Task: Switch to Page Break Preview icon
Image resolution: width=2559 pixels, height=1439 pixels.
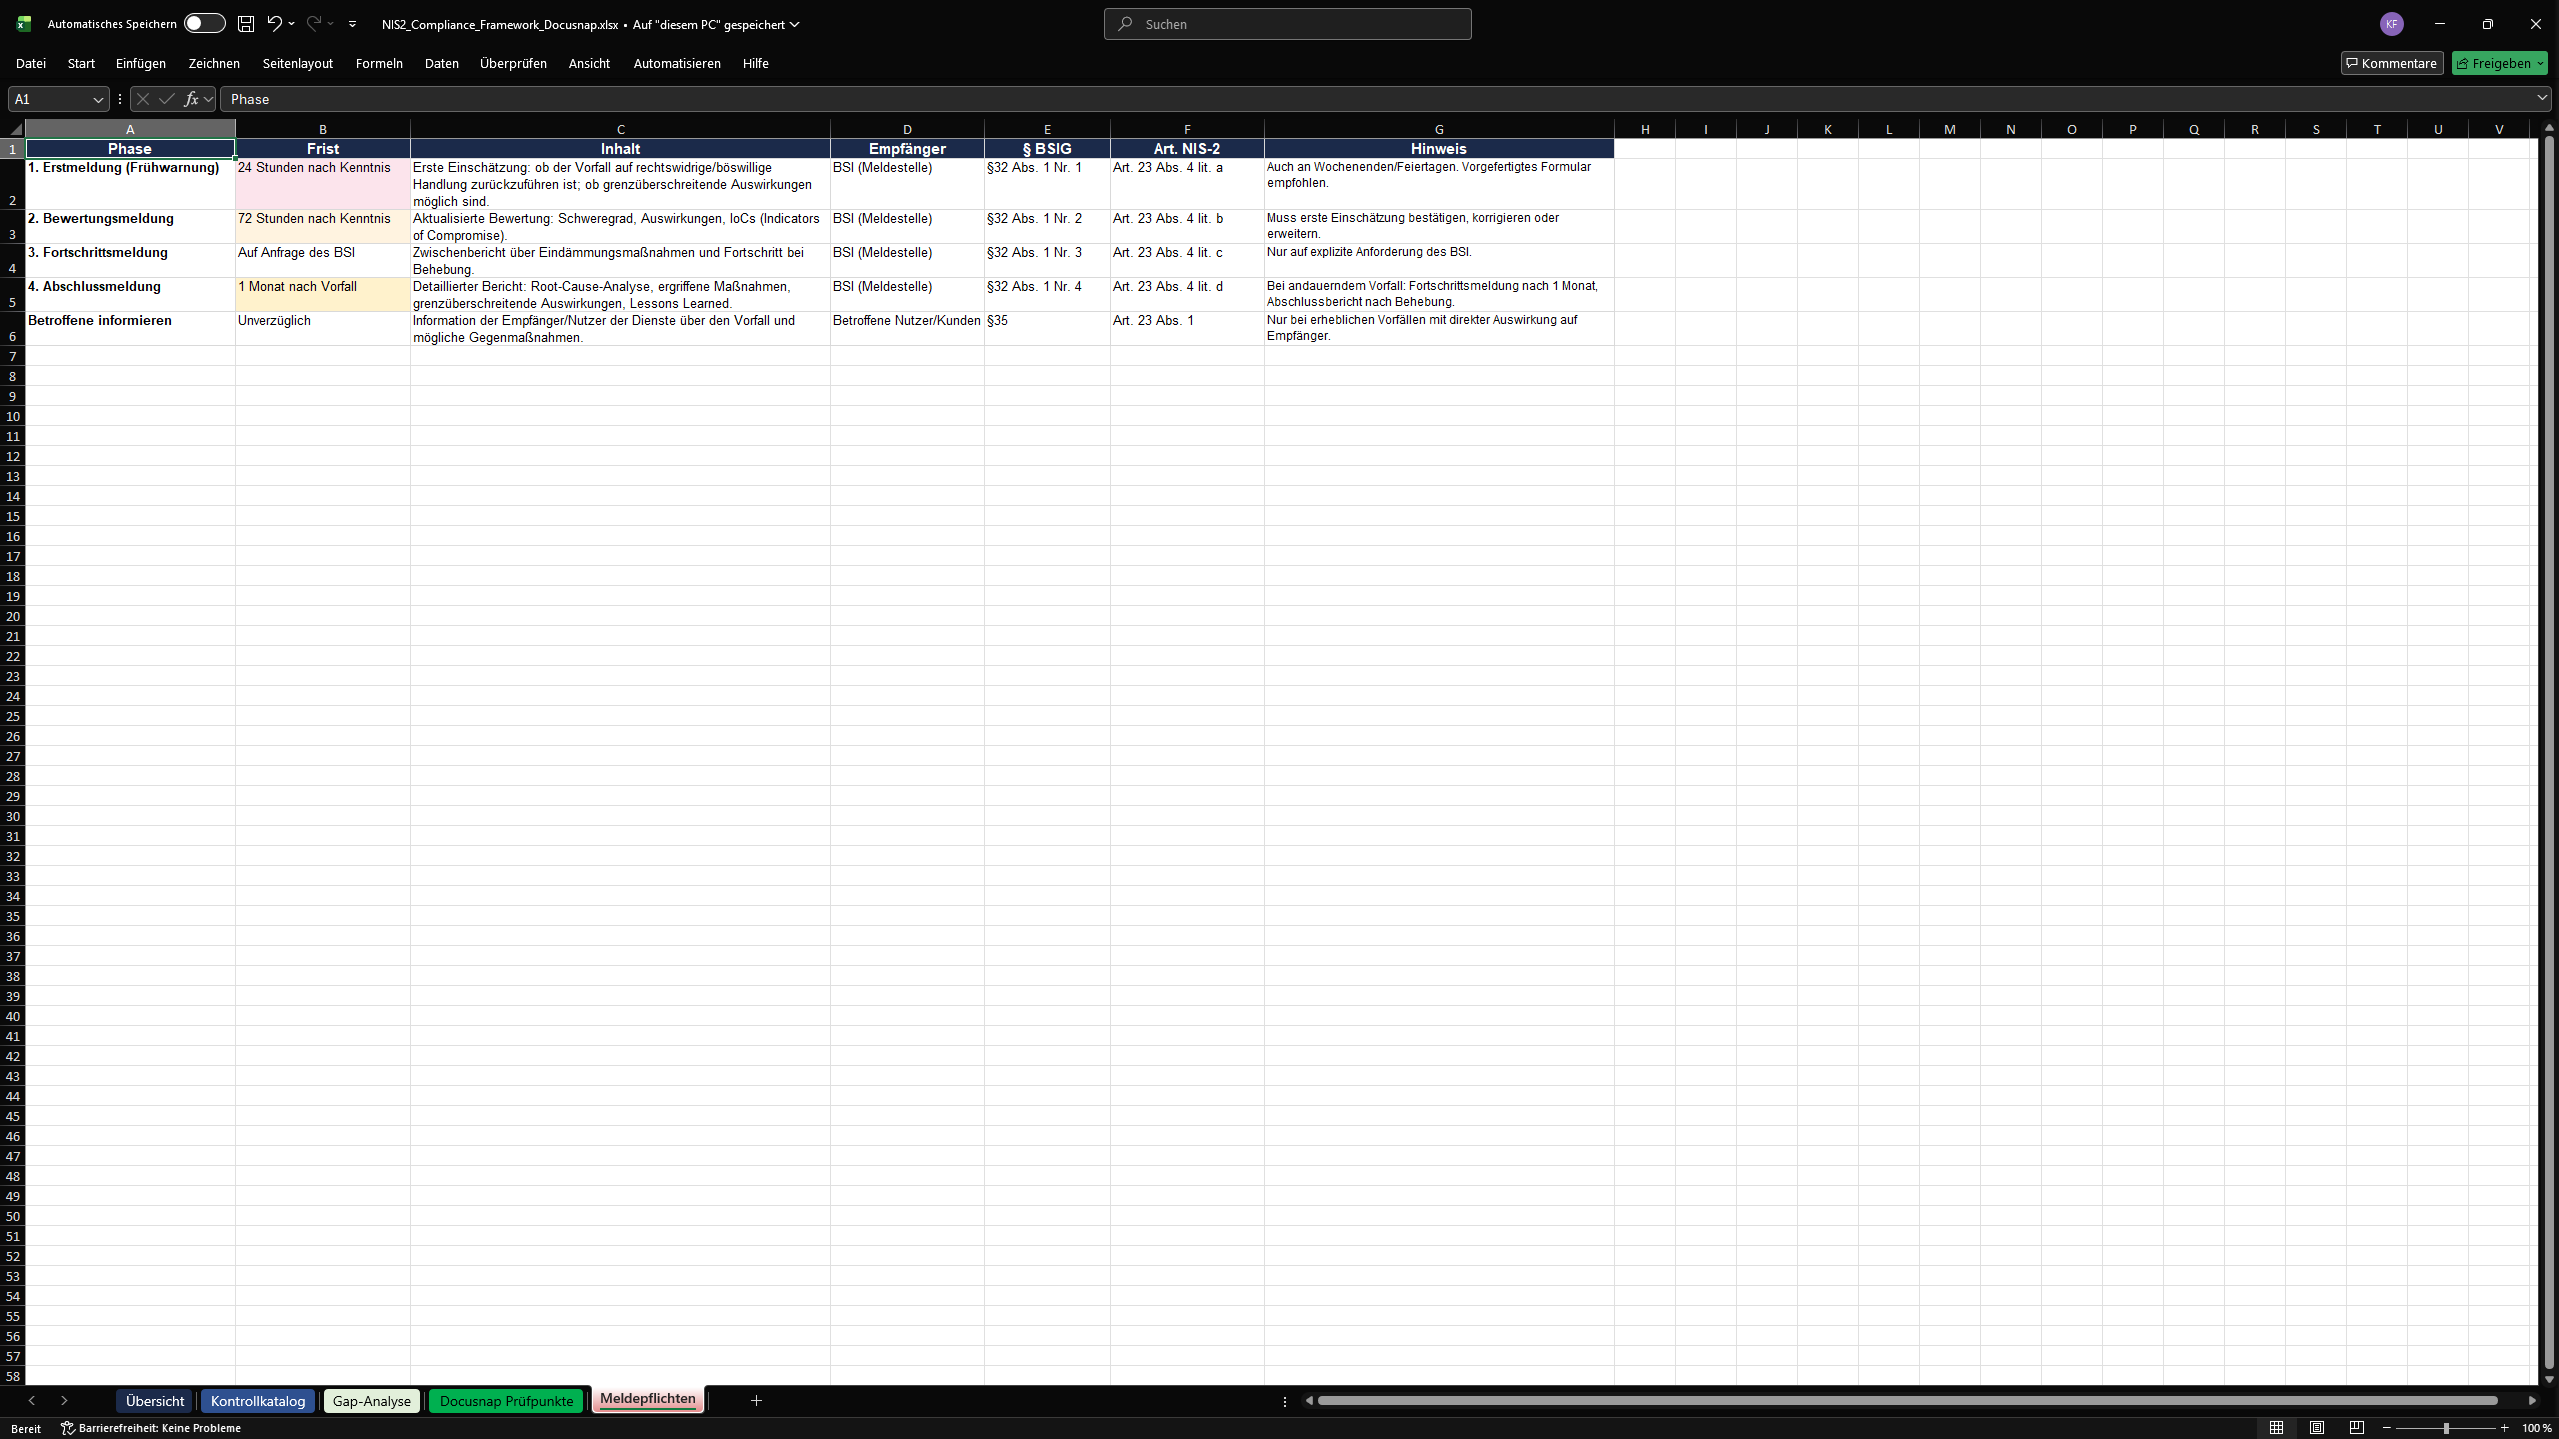Action: pos(2357,1428)
